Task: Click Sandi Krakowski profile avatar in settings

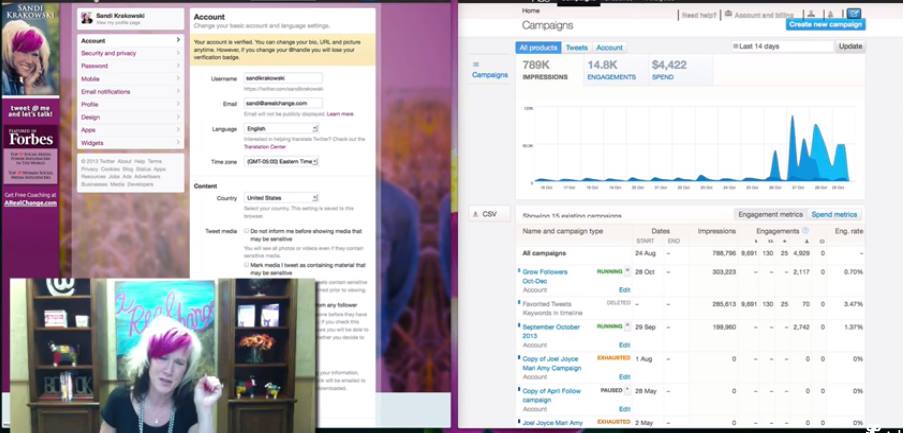Action: 86,18
